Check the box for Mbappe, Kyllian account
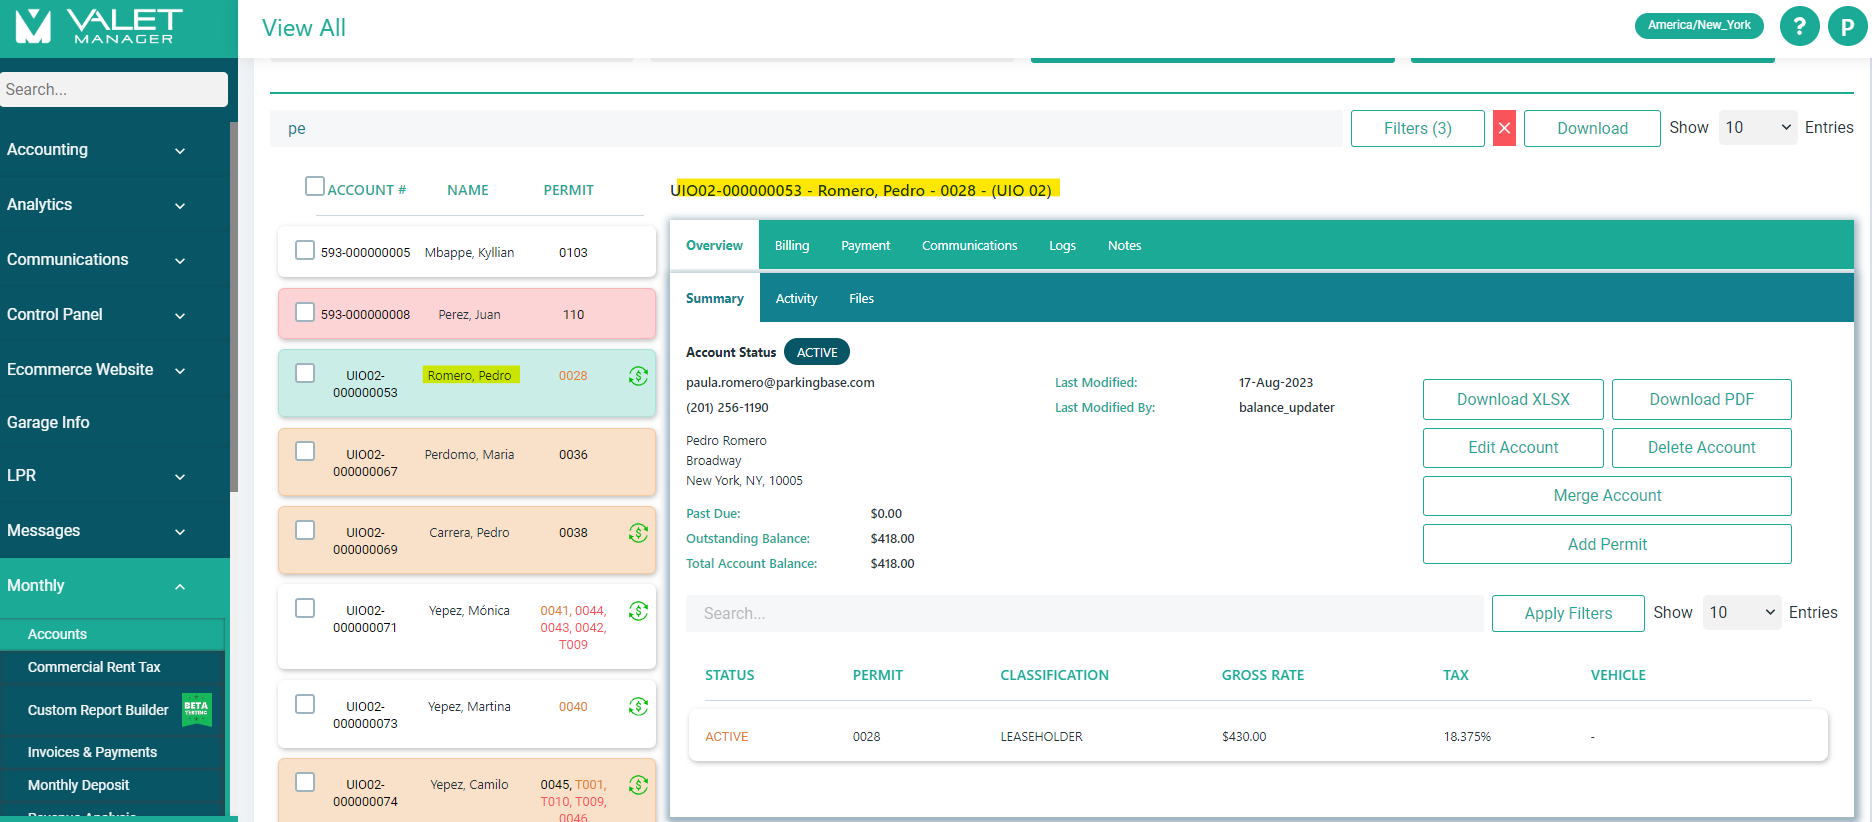The height and width of the screenshot is (822, 1872). pyautogui.click(x=305, y=250)
